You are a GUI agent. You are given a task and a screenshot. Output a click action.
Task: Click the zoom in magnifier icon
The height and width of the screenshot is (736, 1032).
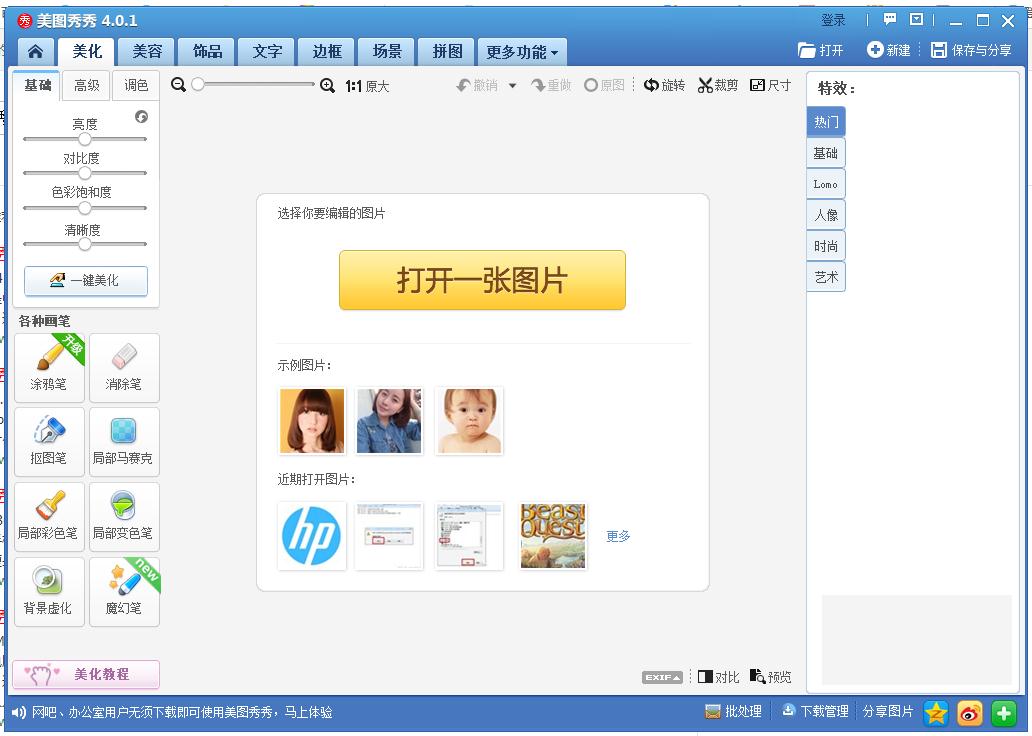(x=327, y=86)
